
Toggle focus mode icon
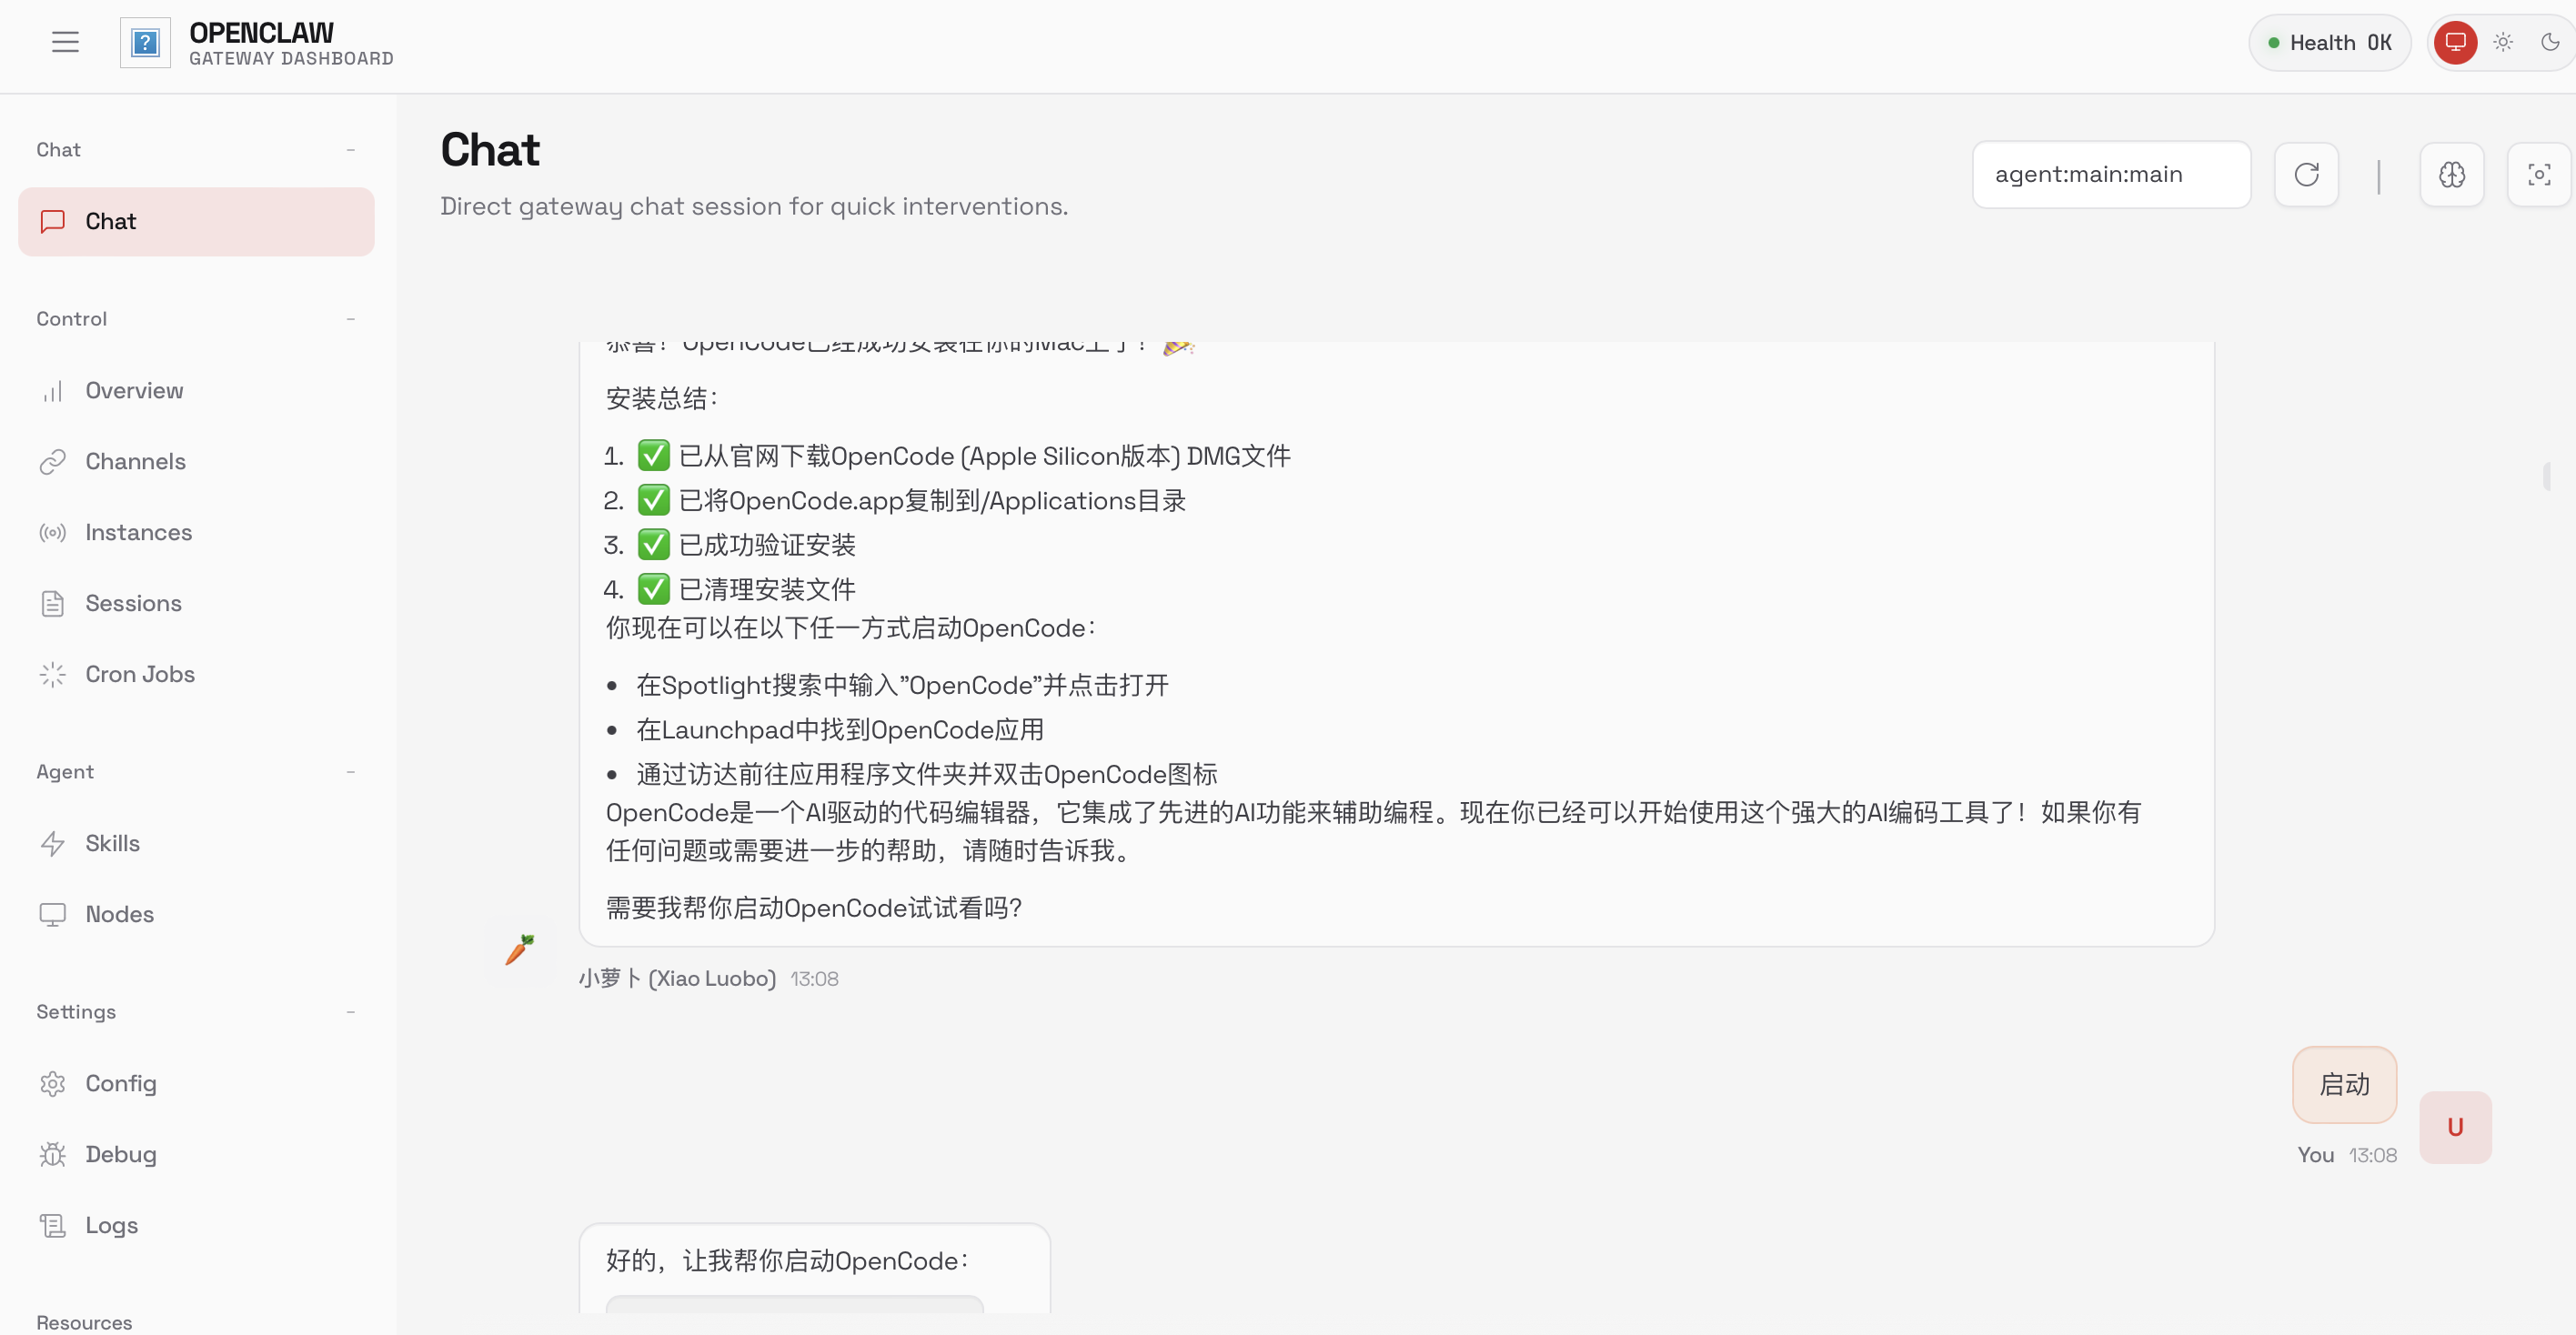[2538, 175]
